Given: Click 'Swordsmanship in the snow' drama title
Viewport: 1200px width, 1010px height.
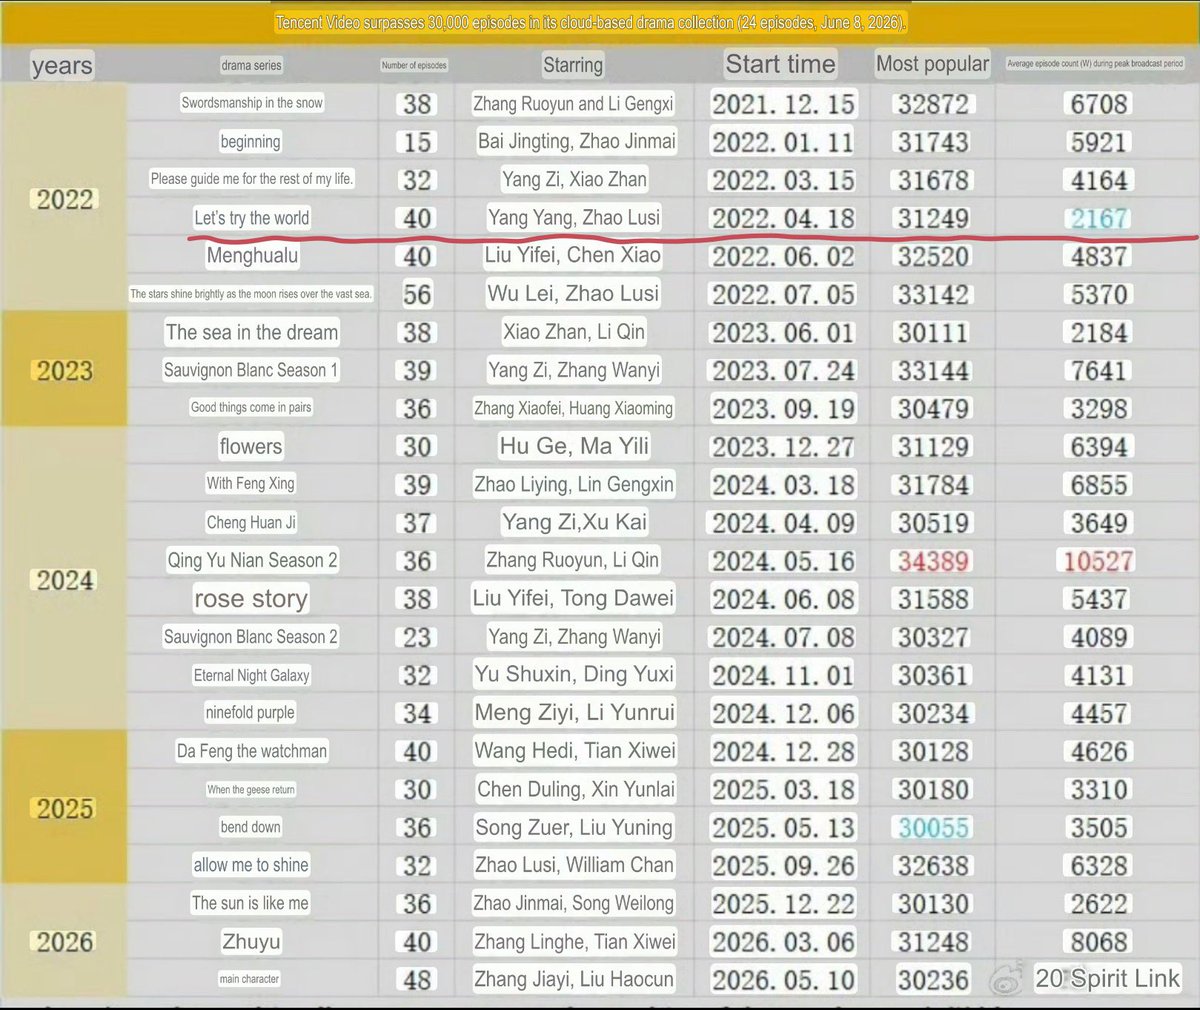Looking at the screenshot, I should (x=252, y=103).
